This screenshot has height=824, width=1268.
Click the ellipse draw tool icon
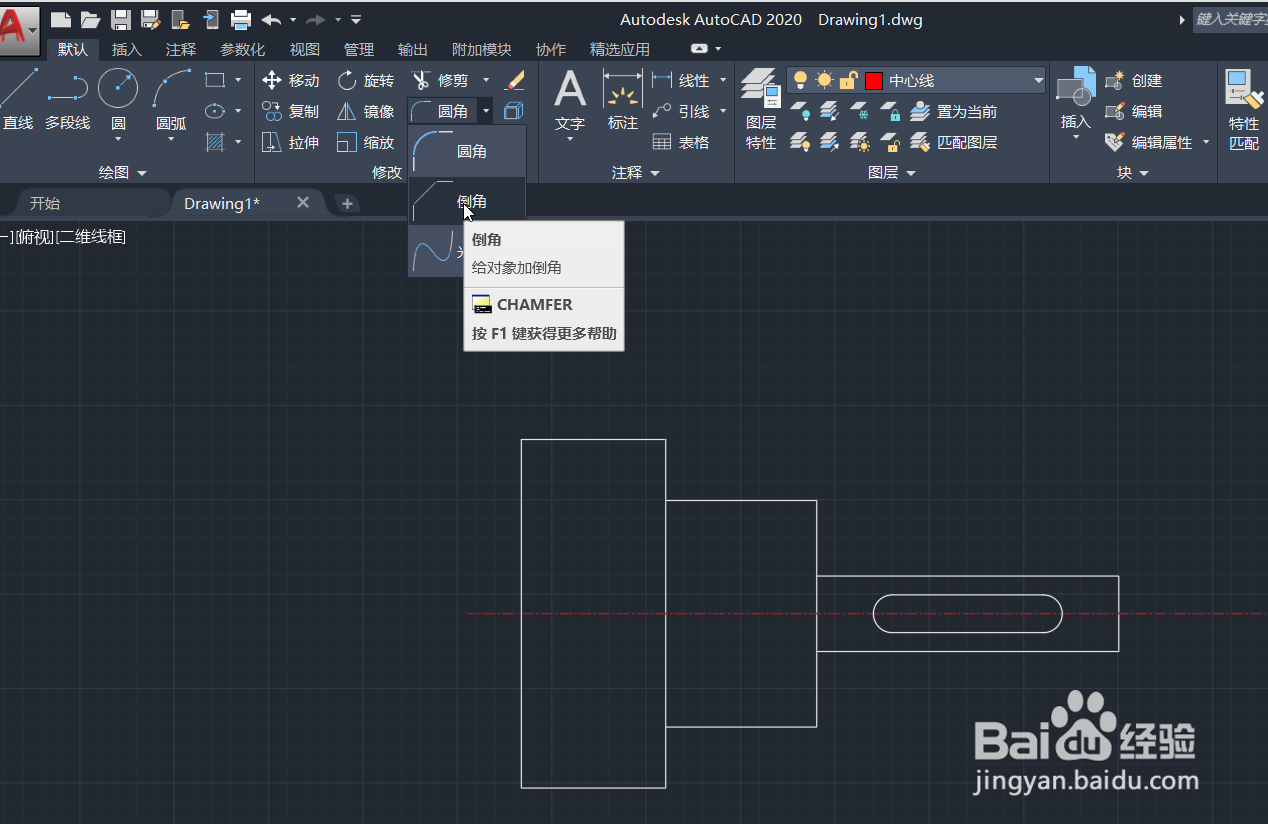(215, 111)
